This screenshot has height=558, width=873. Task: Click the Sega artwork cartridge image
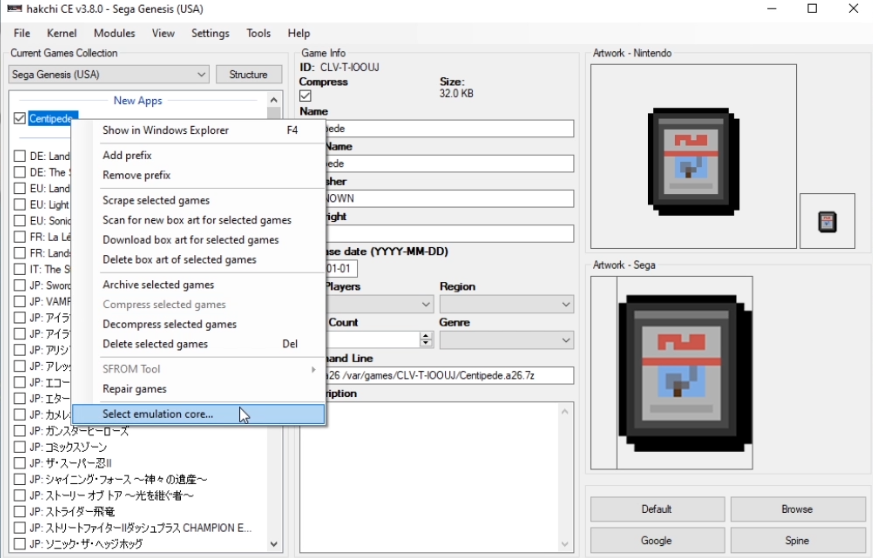pyautogui.click(x=685, y=373)
